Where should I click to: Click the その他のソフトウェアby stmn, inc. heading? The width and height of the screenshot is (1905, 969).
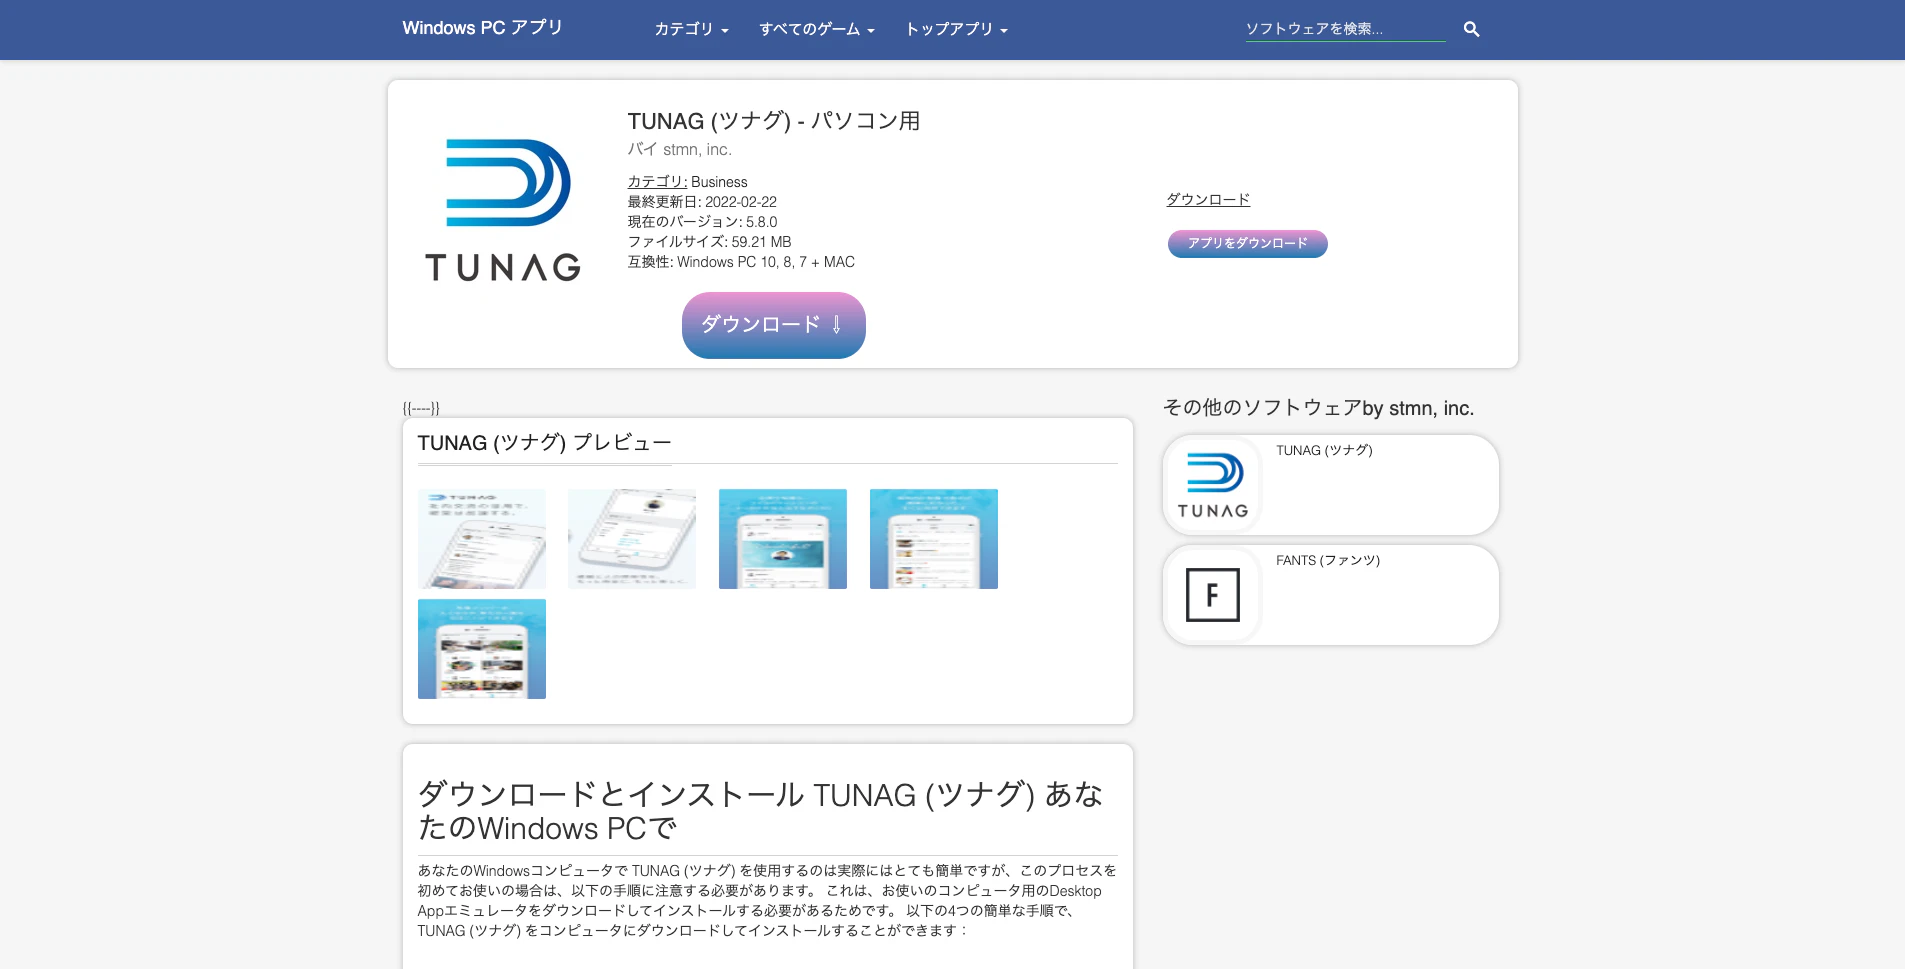[x=1318, y=408]
